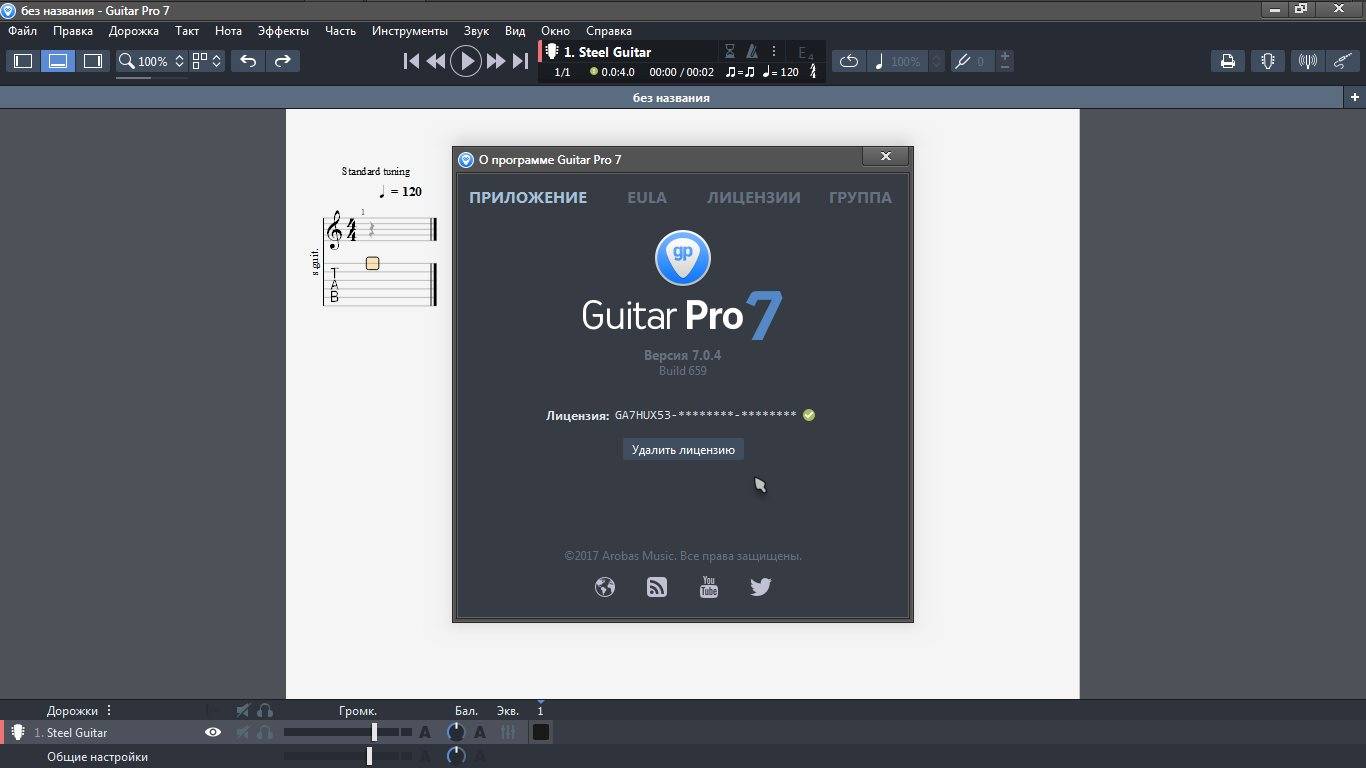The height and width of the screenshot is (768, 1366).
Task: Mute the Steel Guitar track
Action: point(243,733)
